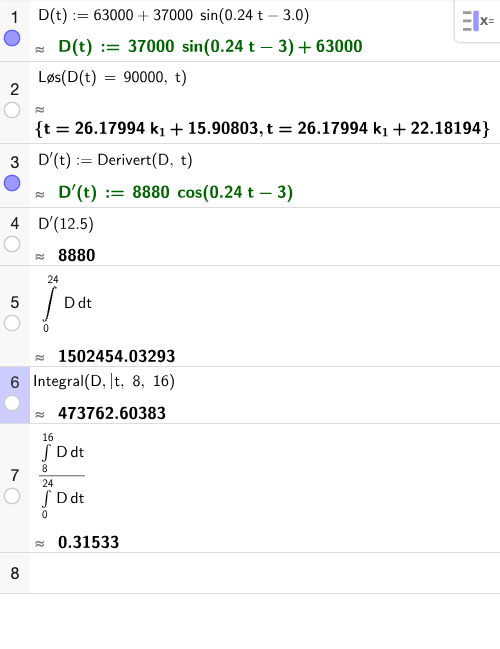Click the ≈ symbol in row 2 output

(x=40, y=110)
